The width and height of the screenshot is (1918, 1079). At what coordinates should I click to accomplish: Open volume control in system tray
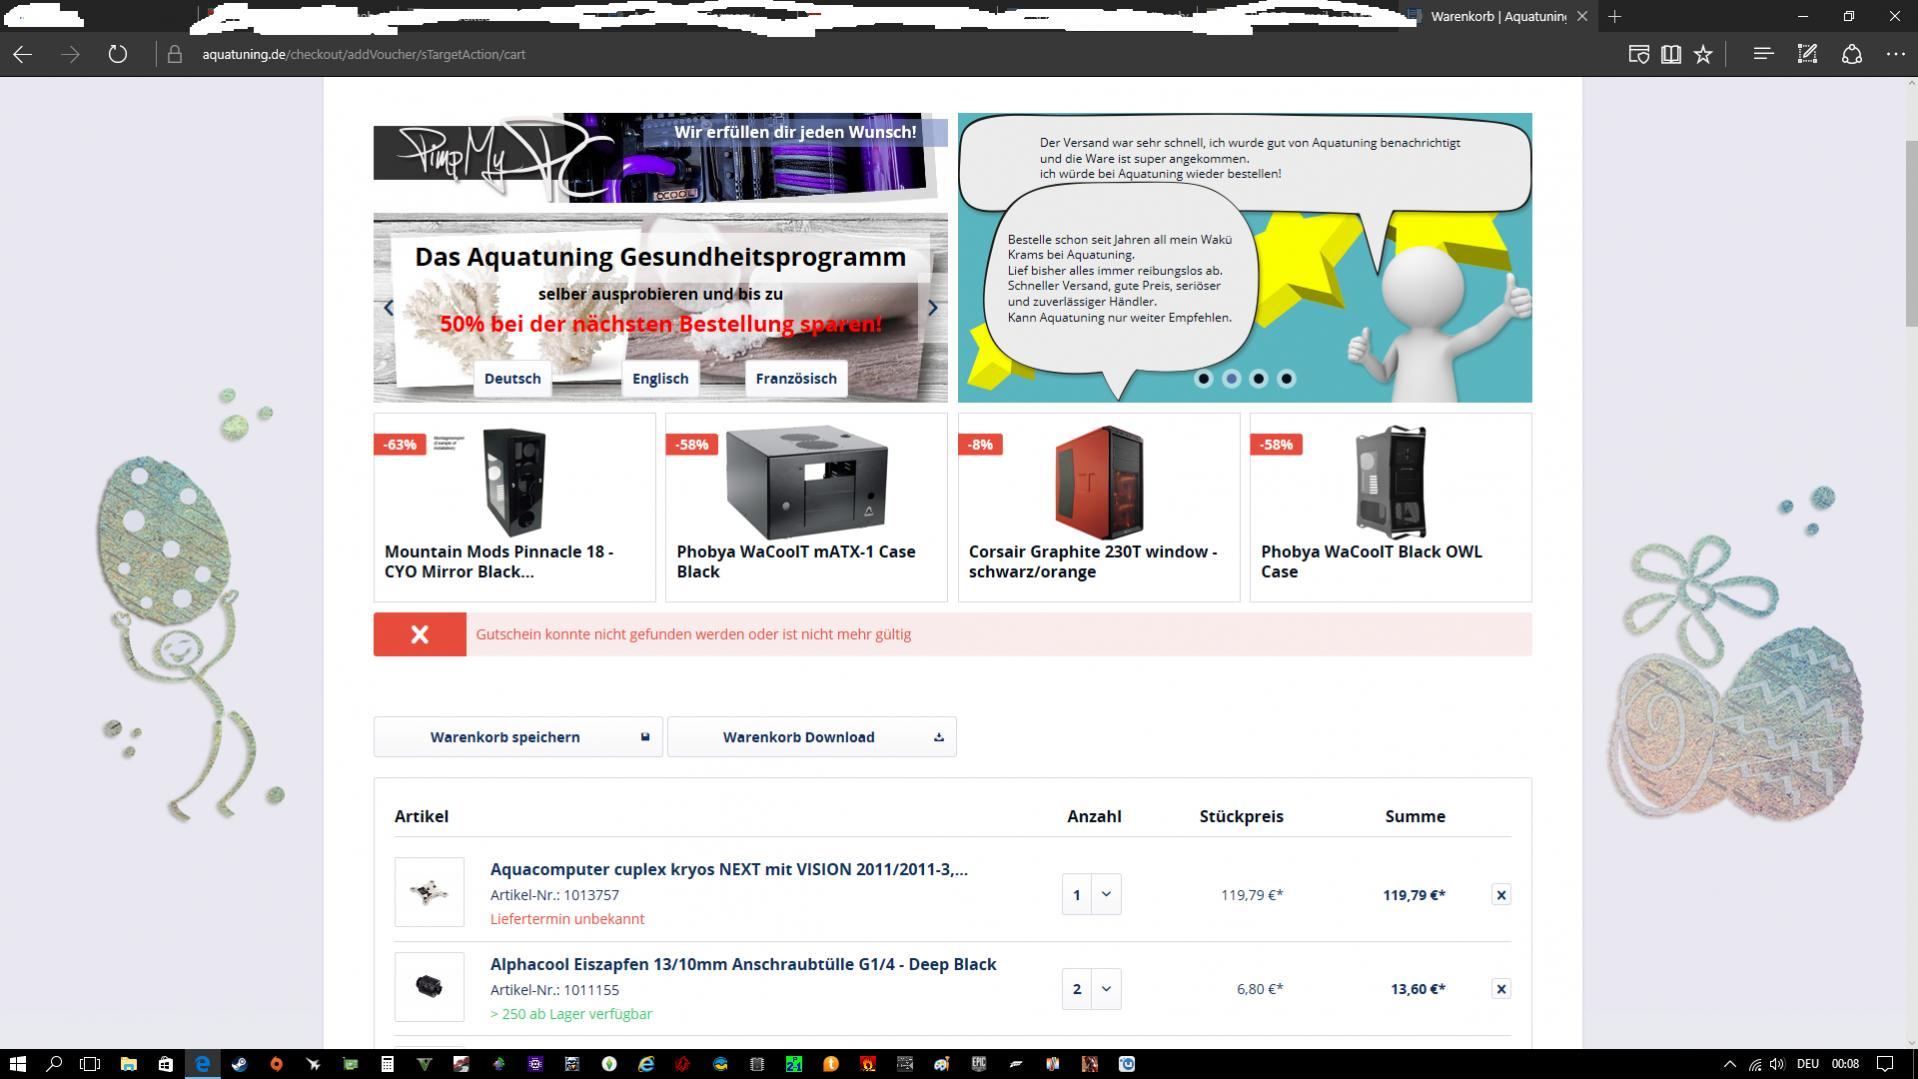[1777, 1064]
